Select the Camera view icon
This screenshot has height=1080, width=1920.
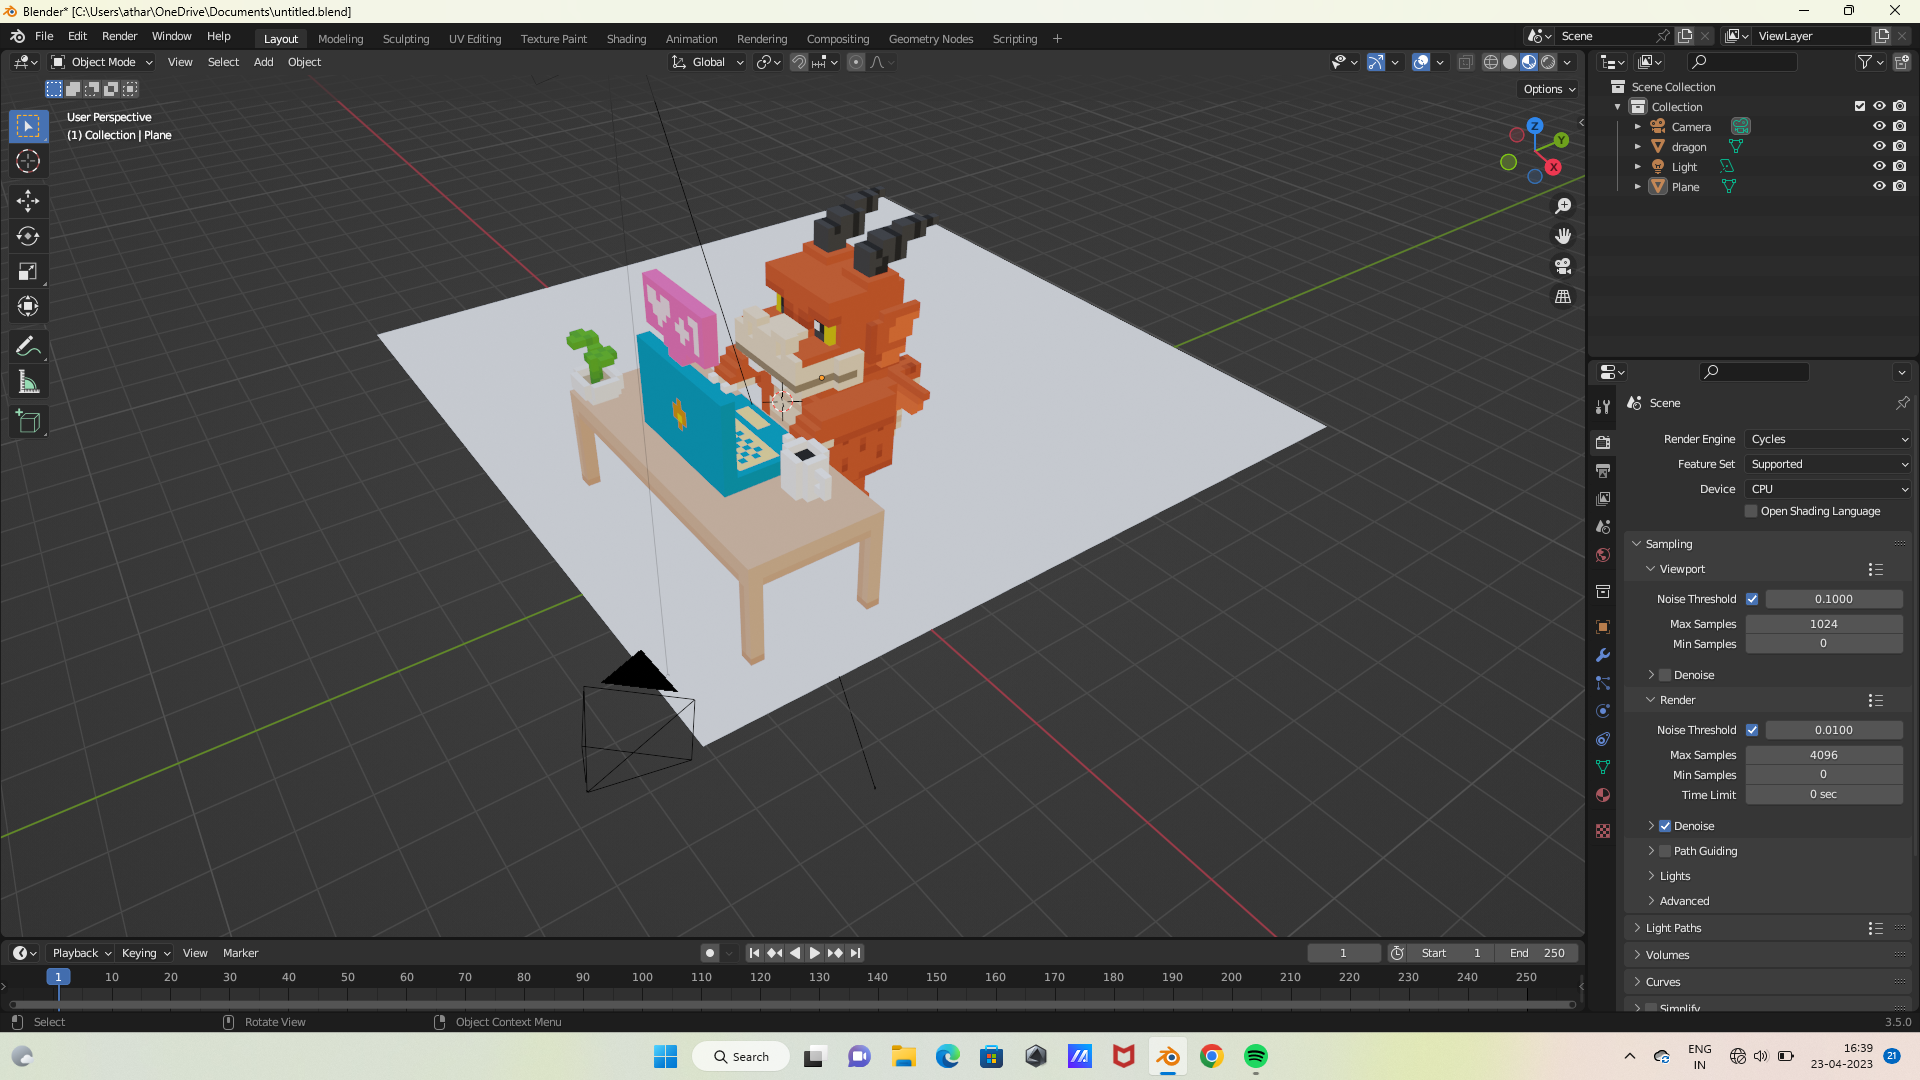tap(1564, 266)
